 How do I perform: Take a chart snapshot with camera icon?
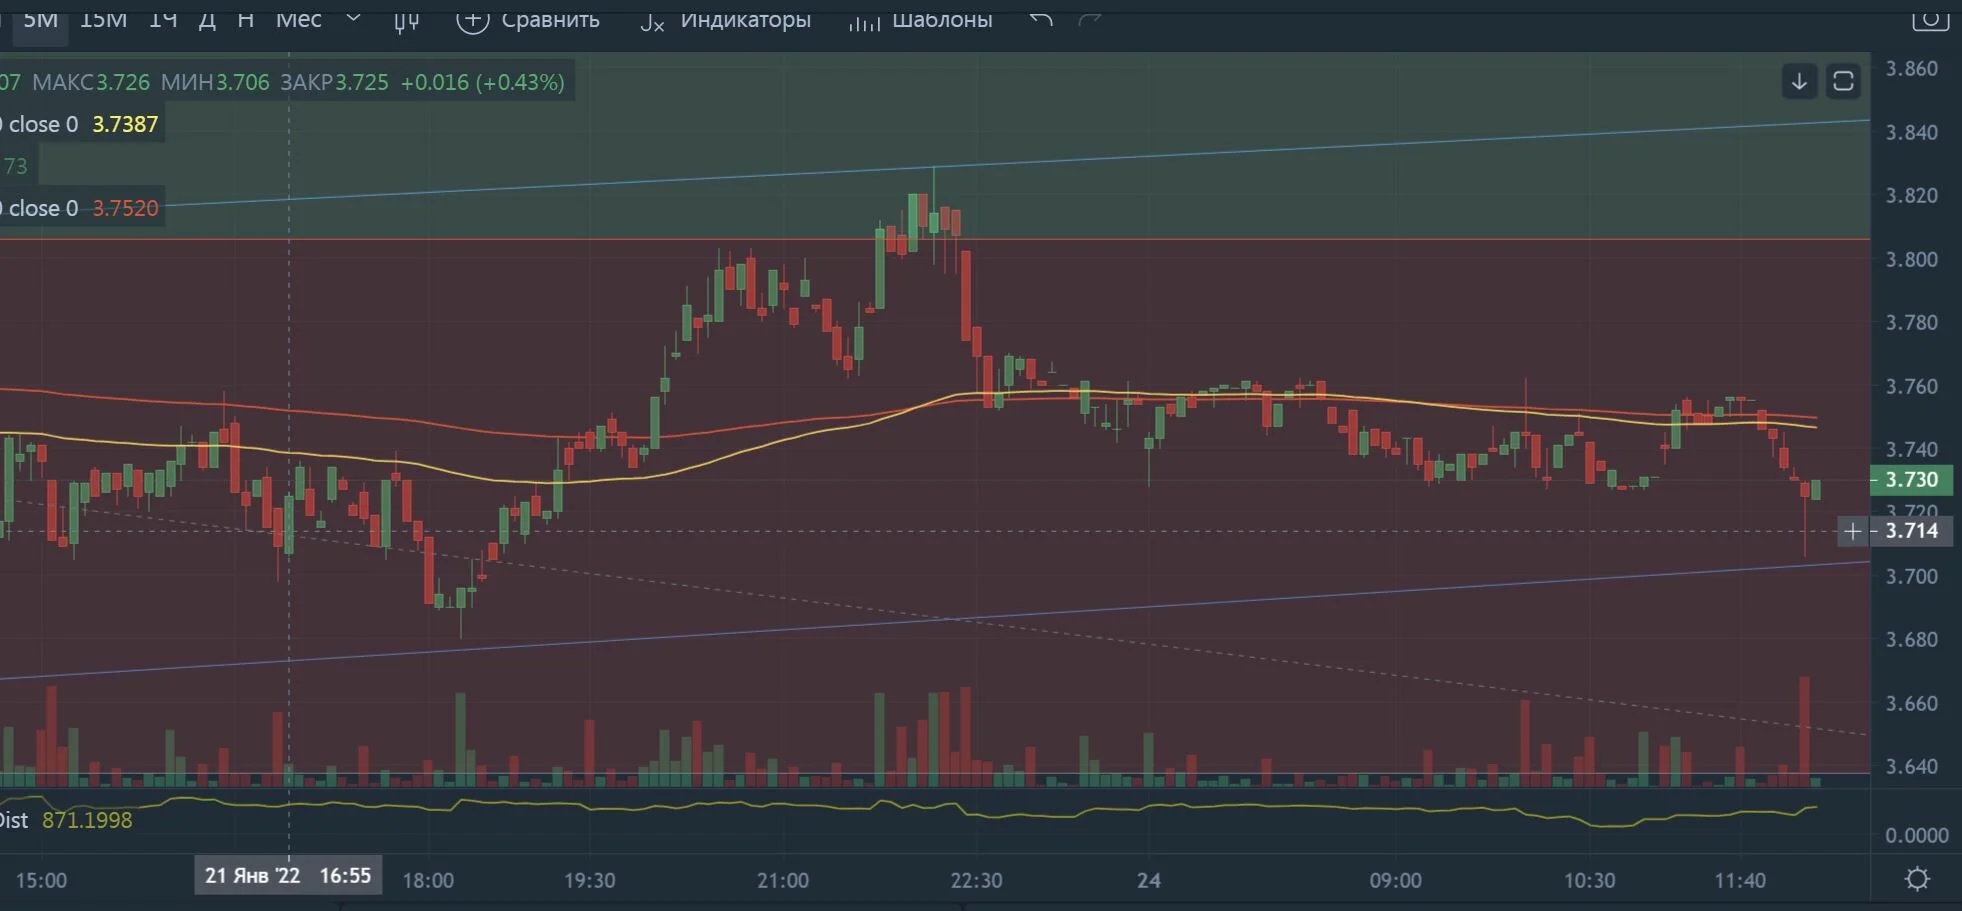point(1930,18)
